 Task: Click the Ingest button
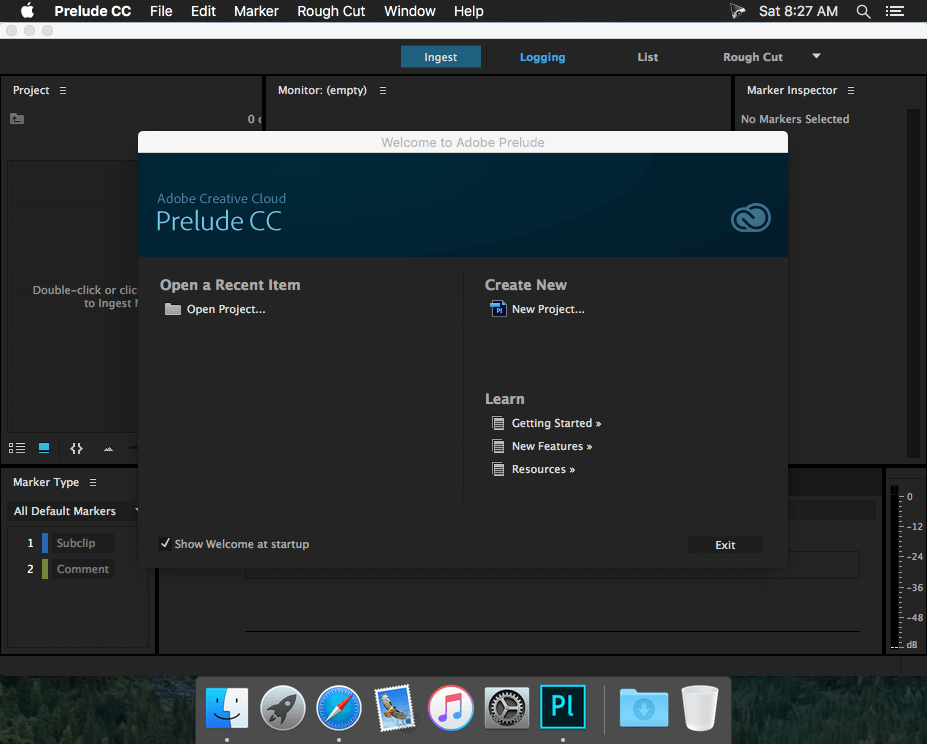pos(440,57)
